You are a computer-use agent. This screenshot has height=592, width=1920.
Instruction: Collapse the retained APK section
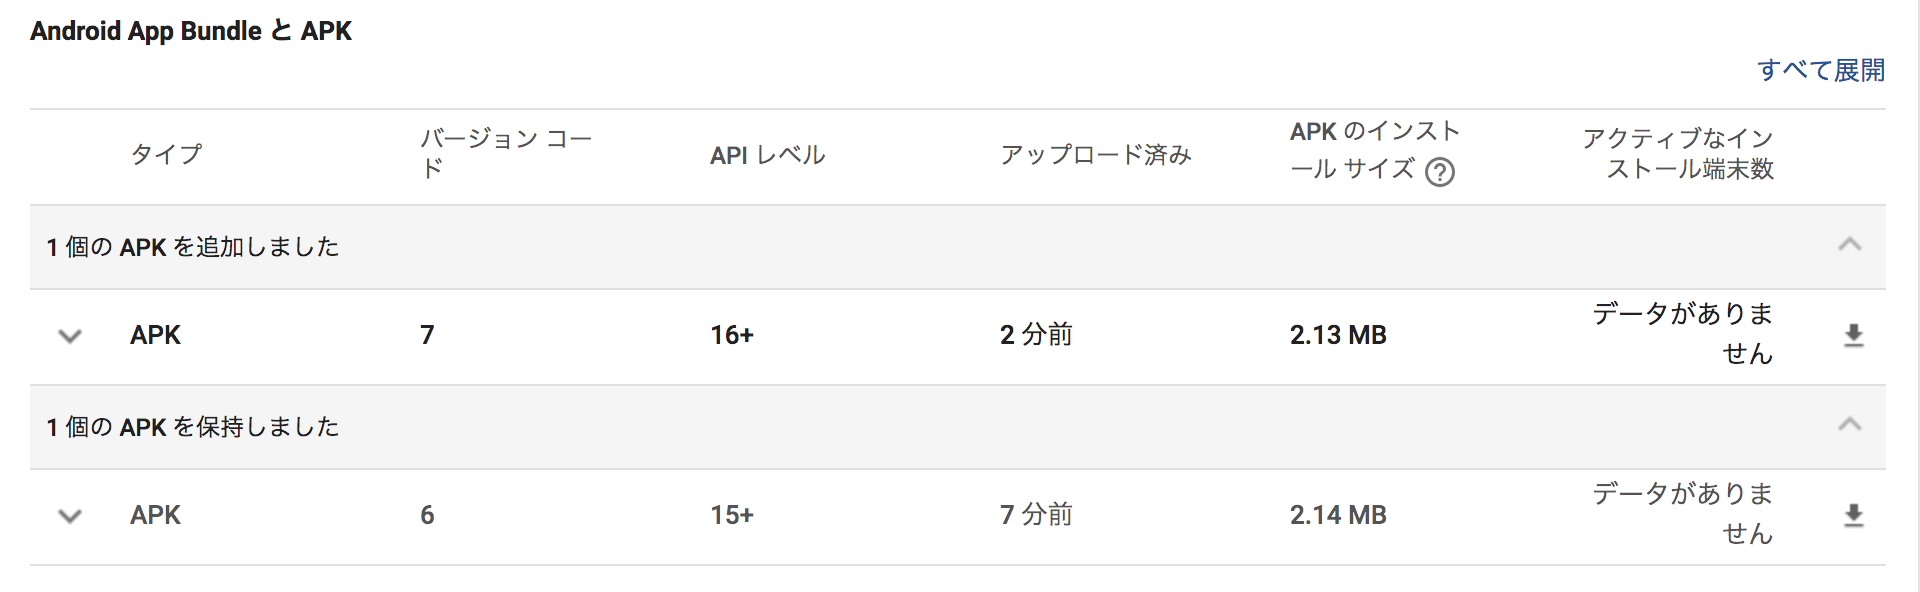pyautogui.click(x=1849, y=425)
